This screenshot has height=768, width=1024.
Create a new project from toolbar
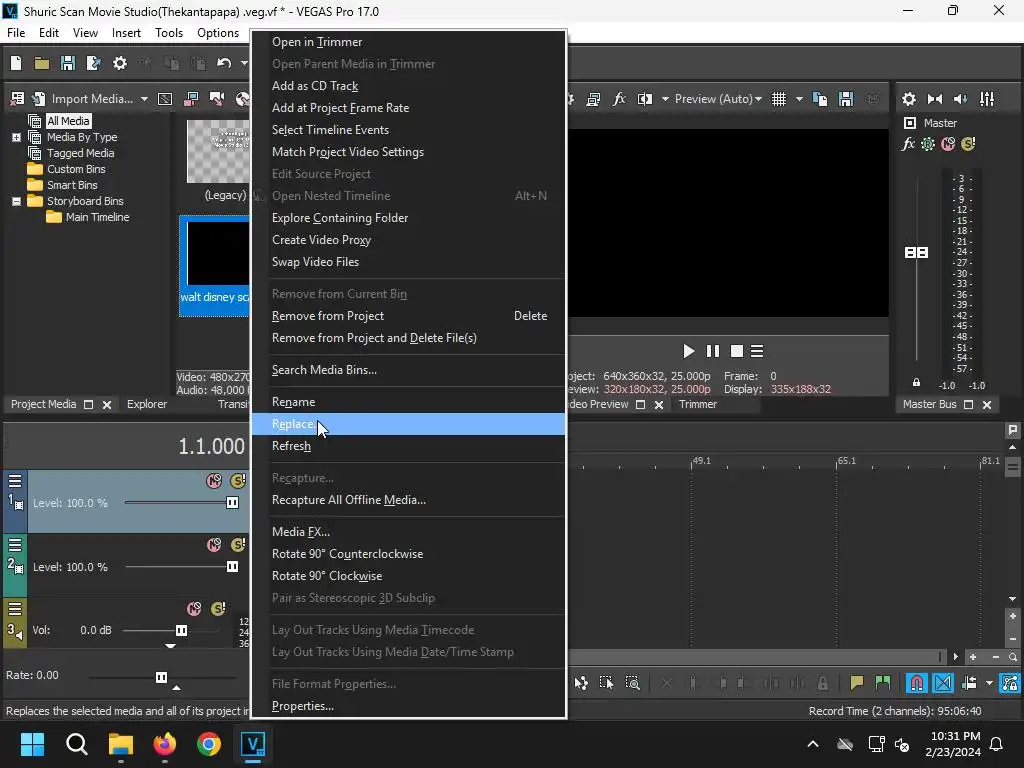coord(16,63)
